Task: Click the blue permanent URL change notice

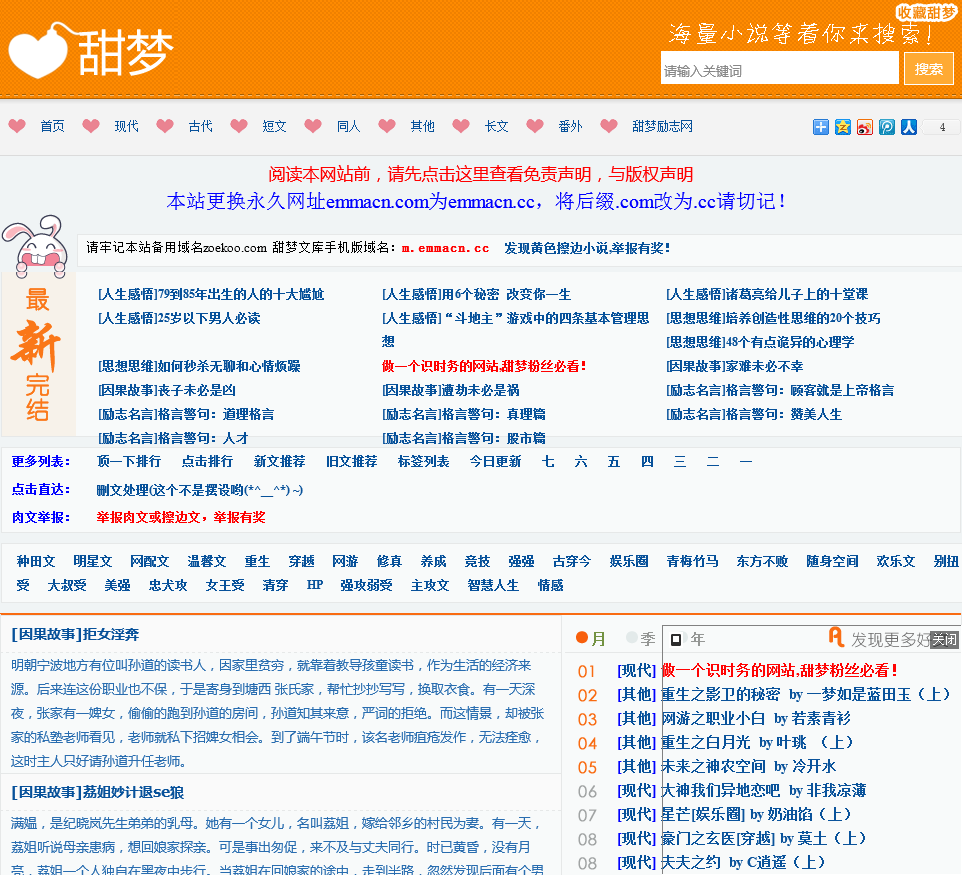Action: [477, 201]
